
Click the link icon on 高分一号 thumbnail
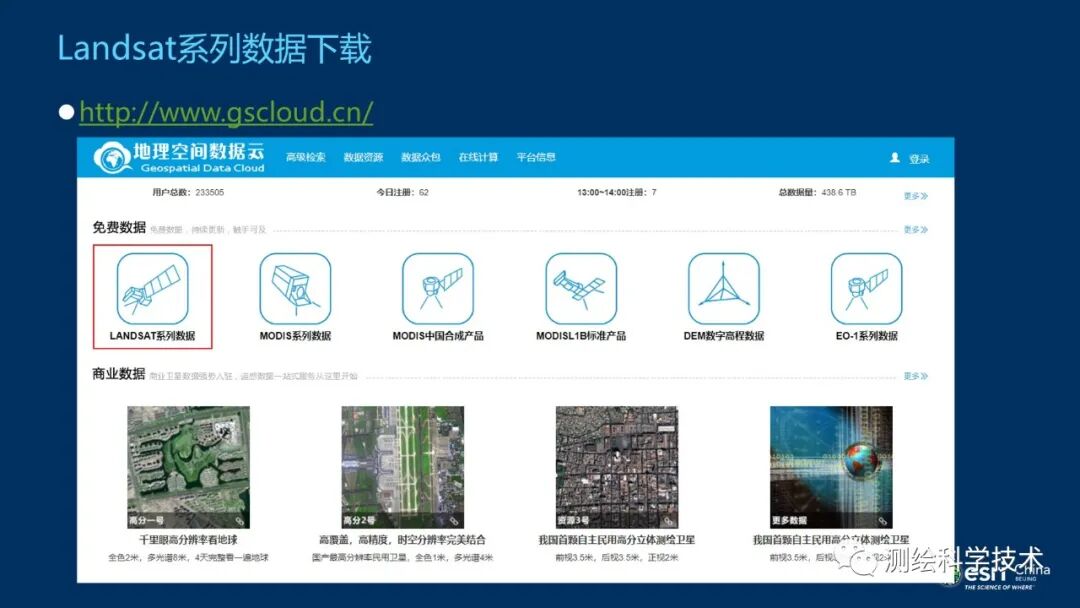point(240,521)
